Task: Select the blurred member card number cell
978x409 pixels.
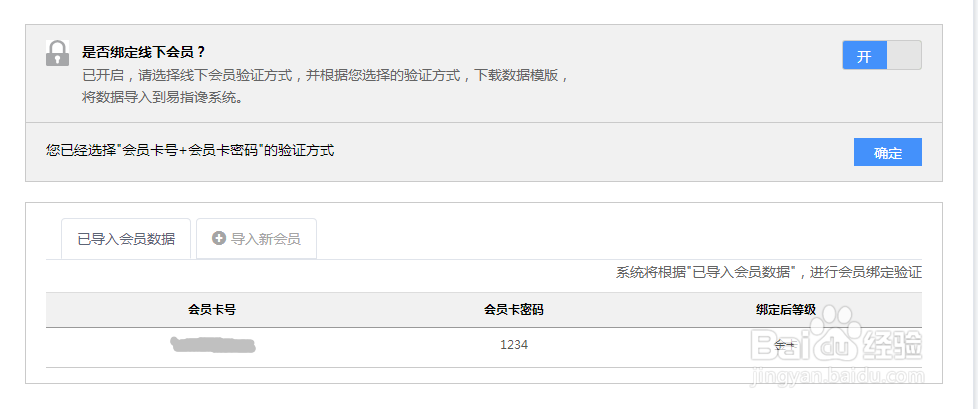Action: (212, 346)
